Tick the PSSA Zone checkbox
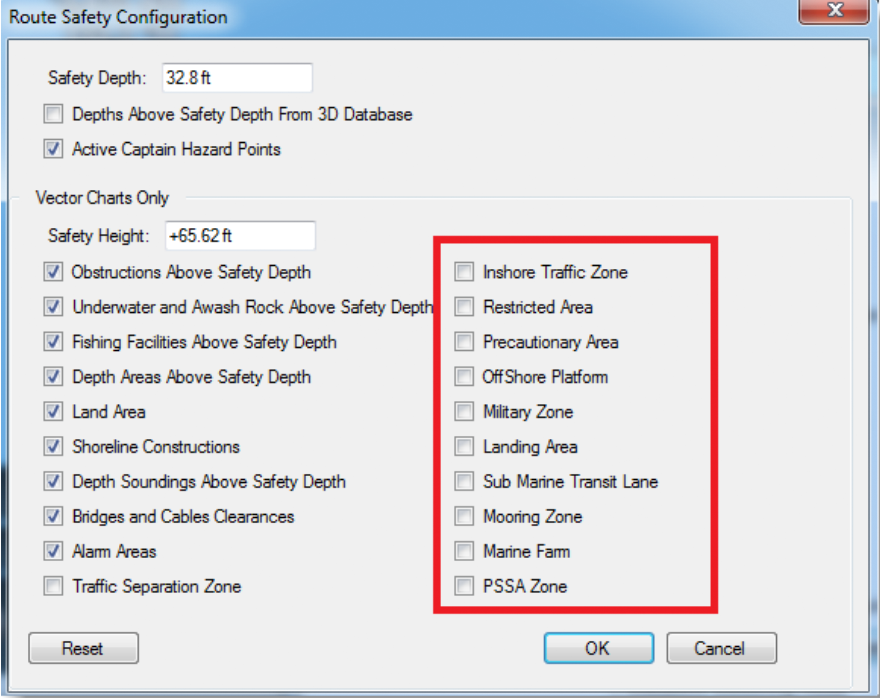The width and height of the screenshot is (880, 698). 464,586
